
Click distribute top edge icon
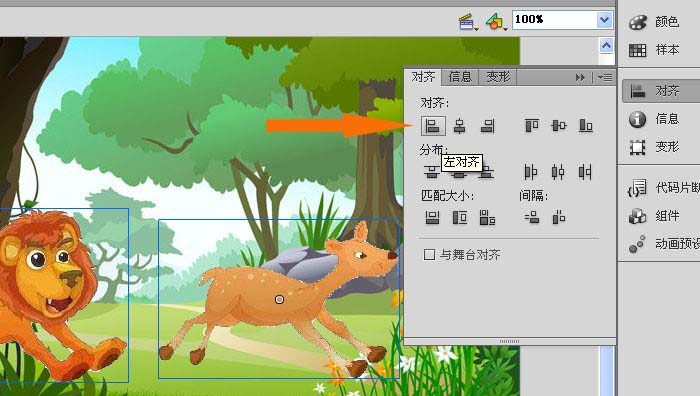coord(432,172)
